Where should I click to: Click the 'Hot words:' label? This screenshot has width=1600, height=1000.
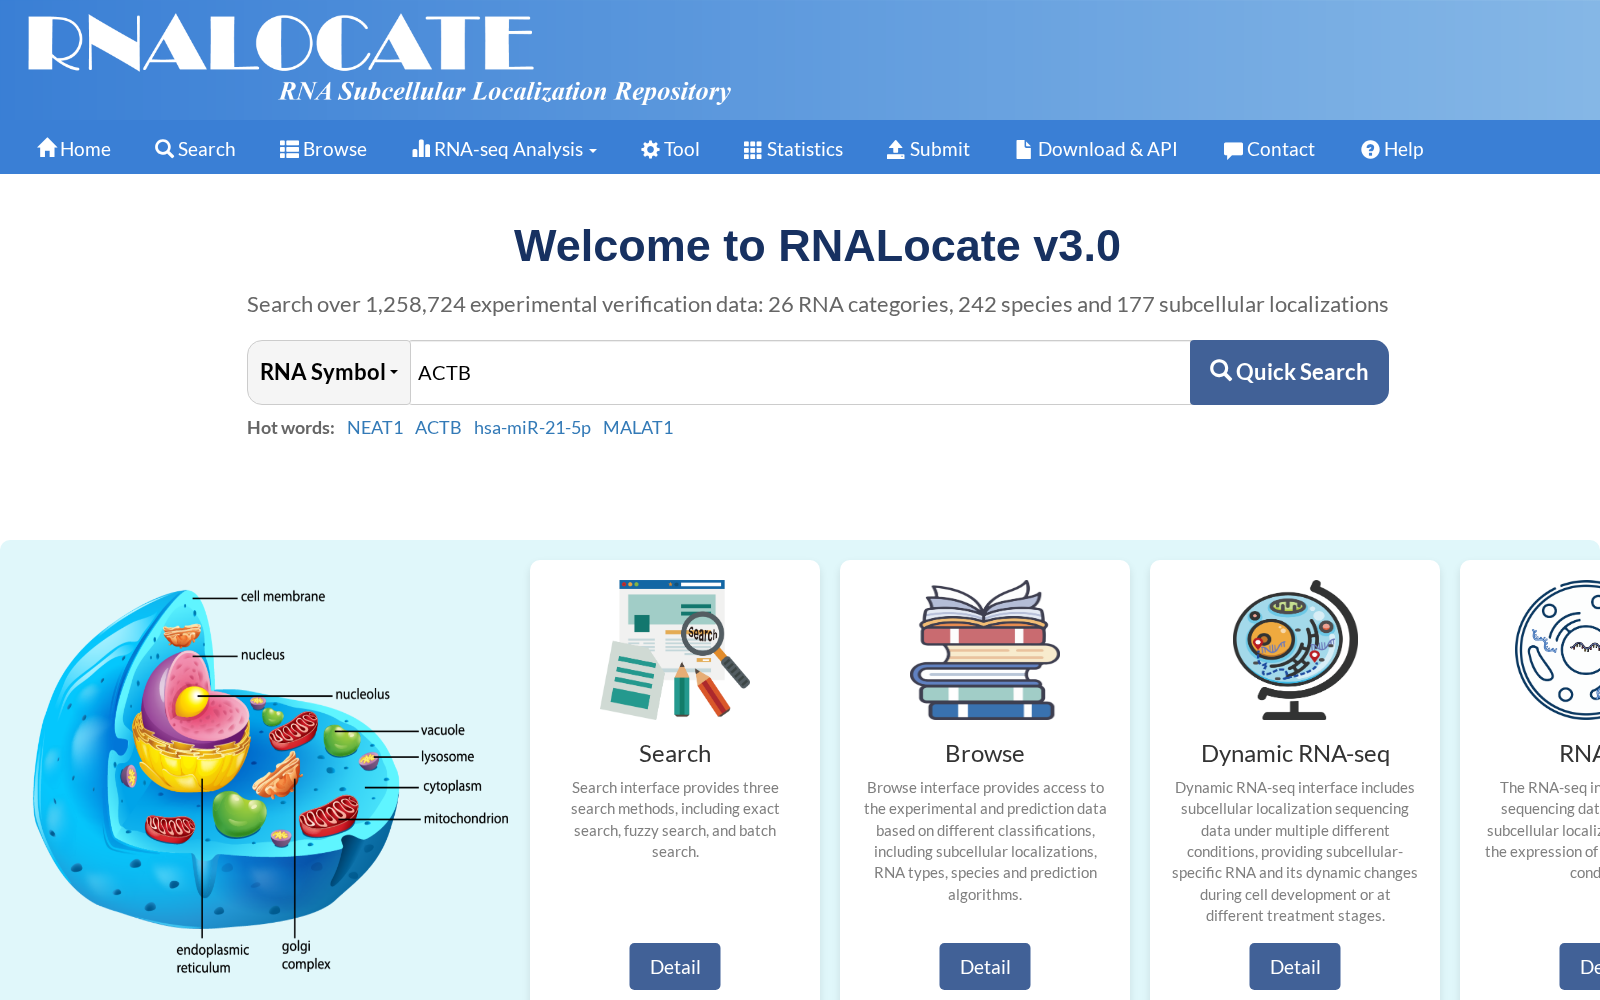click(x=291, y=427)
